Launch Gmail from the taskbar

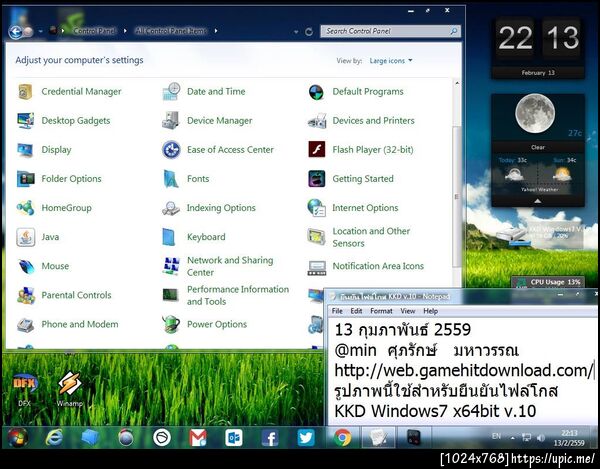pyautogui.click(x=198, y=438)
